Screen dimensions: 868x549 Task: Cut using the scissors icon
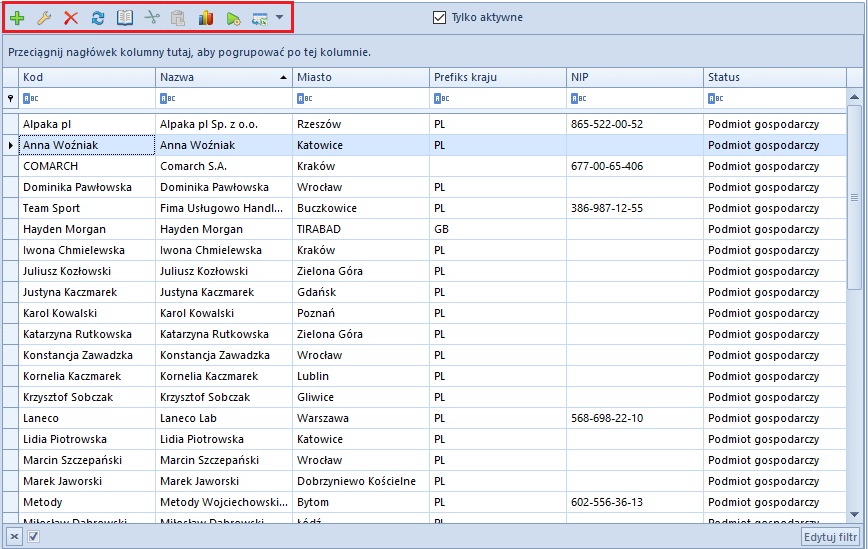pyautogui.click(x=152, y=18)
